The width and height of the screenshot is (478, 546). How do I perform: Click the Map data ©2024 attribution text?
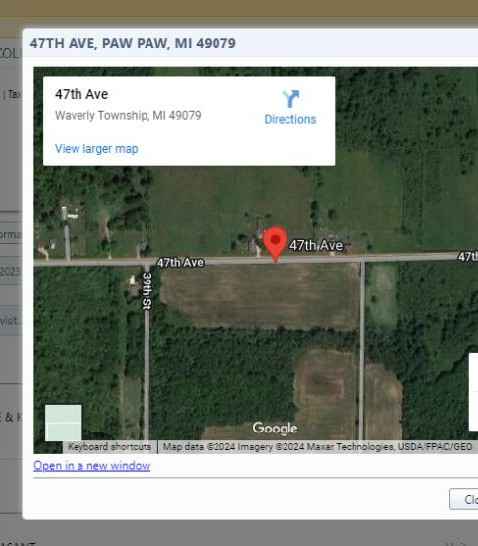click(x=317, y=447)
